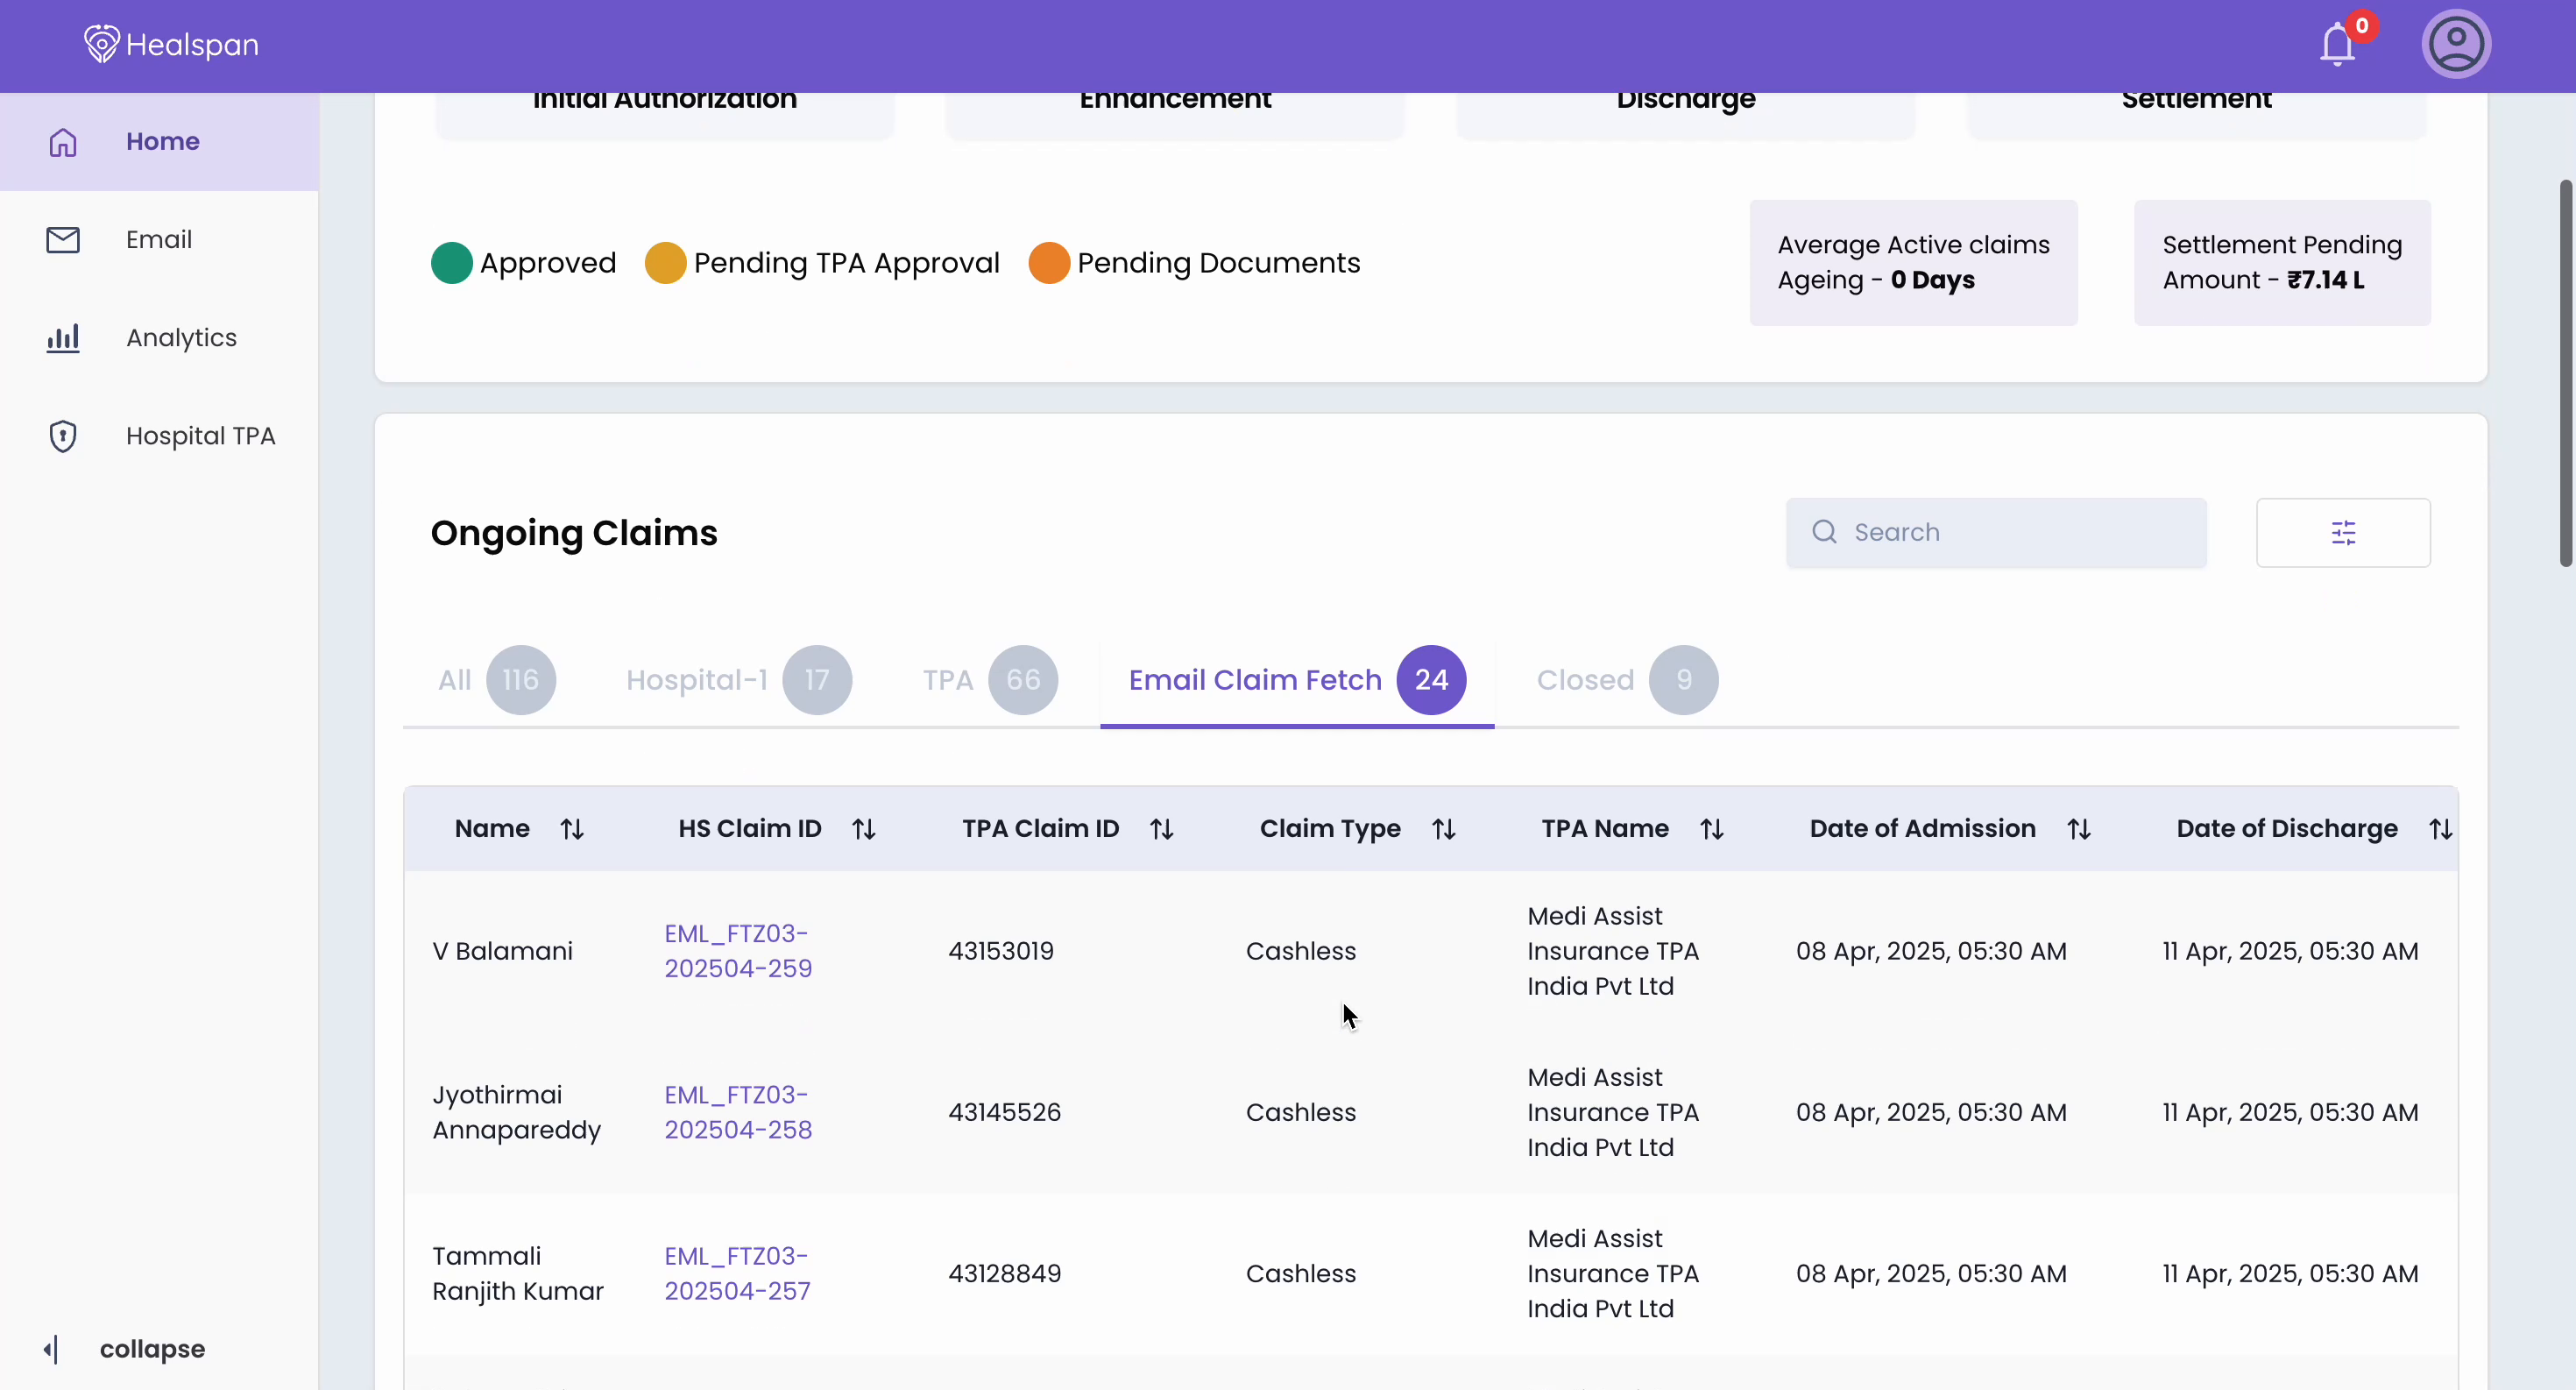The height and width of the screenshot is (1390, 2576).
Task: Toggle sort on HS Claim ID column
Action: (864, 828)
